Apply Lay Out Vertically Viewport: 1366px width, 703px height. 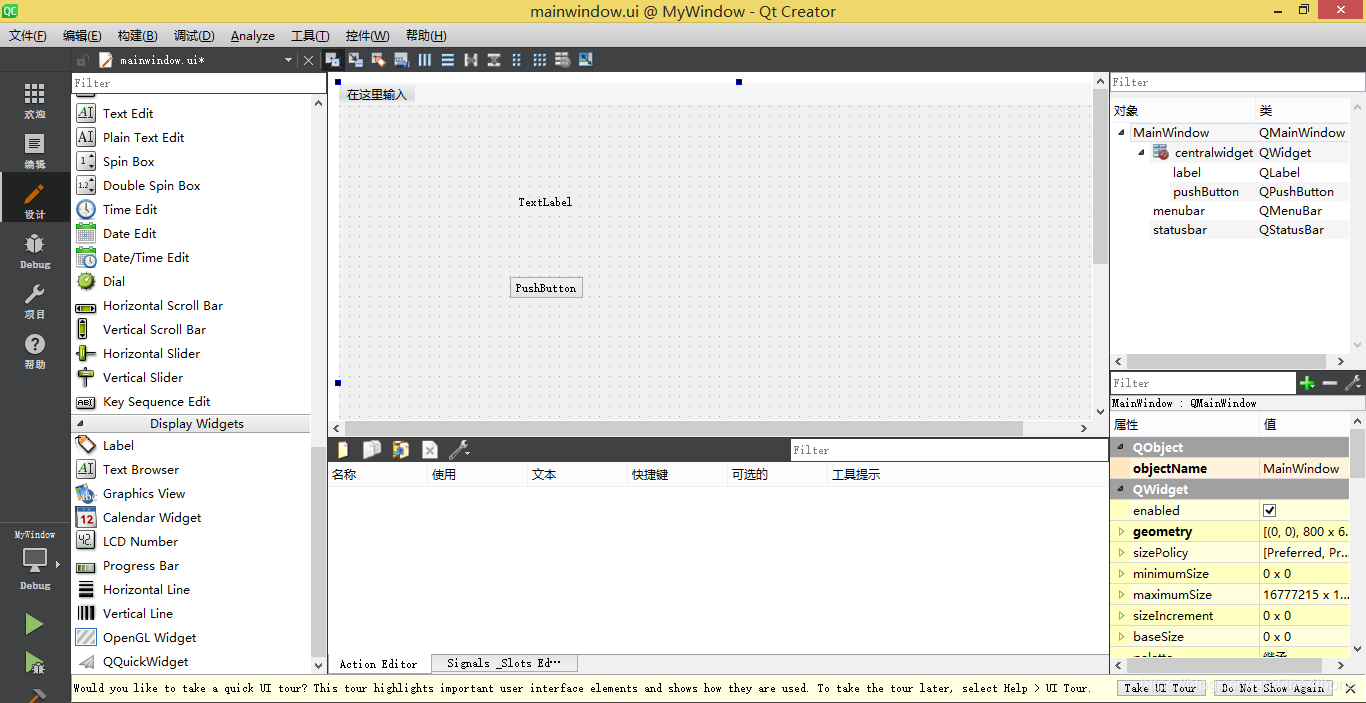pyautogui.click(x=447, y=60)
